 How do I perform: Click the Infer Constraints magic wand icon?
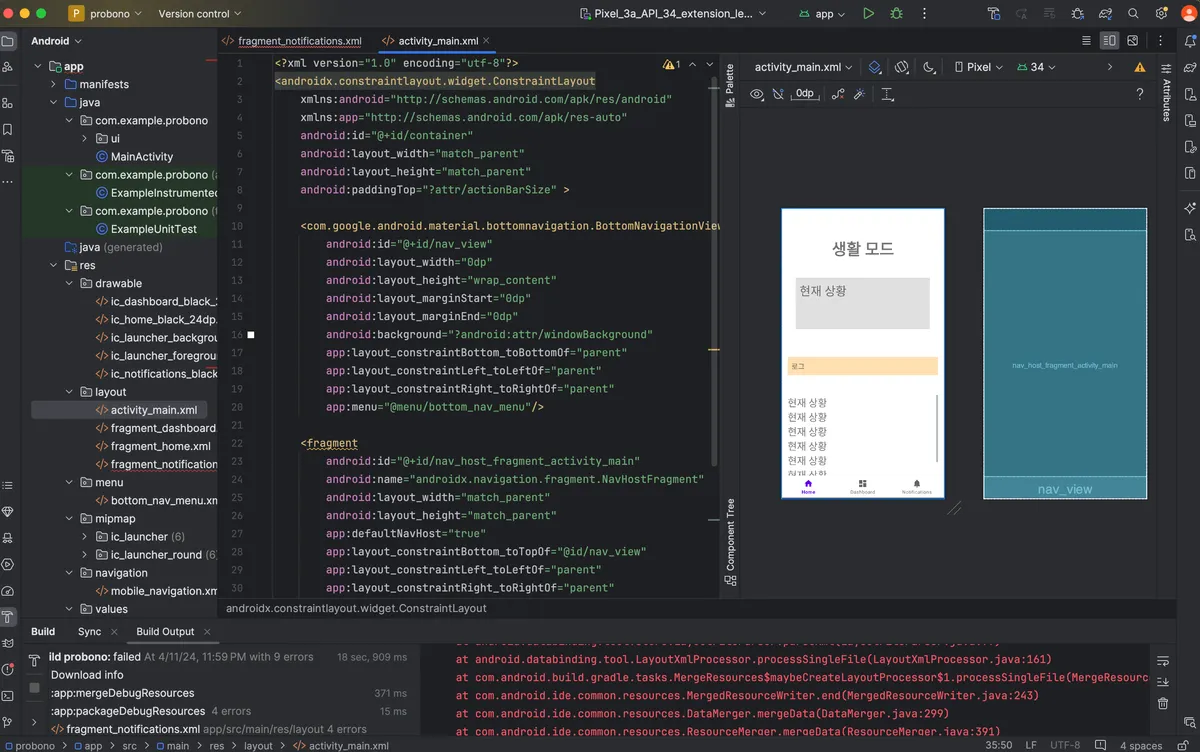pyautogui.click(x=859, y=94)
